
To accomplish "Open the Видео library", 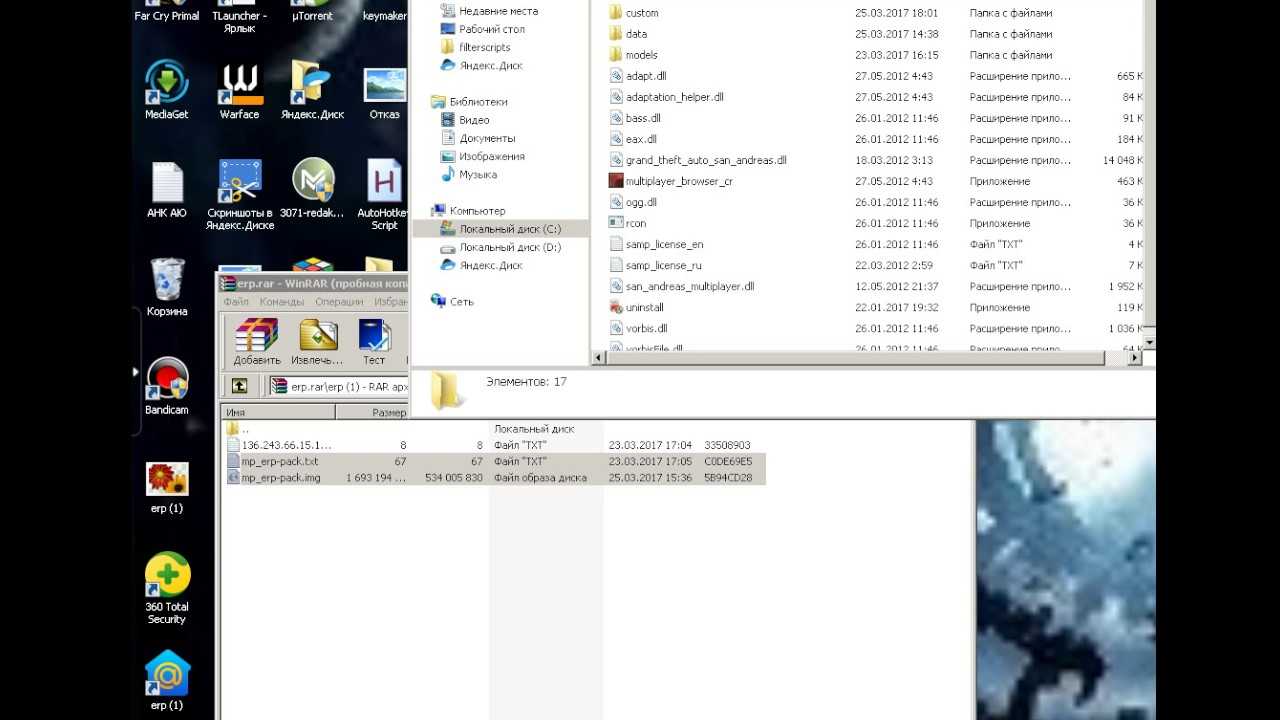I will [465, 120].
